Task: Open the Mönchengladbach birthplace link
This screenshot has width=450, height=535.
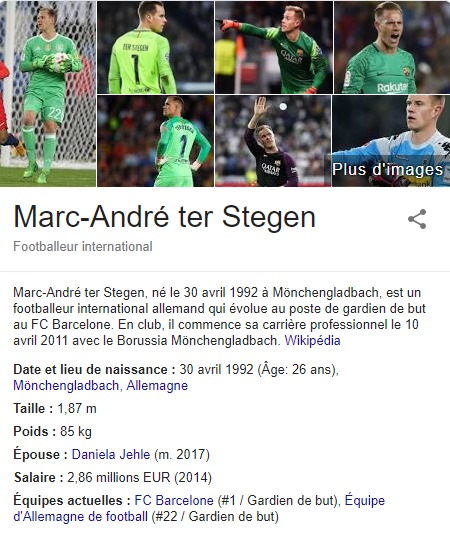Action: pyautogui.click(x=66, y=386)
